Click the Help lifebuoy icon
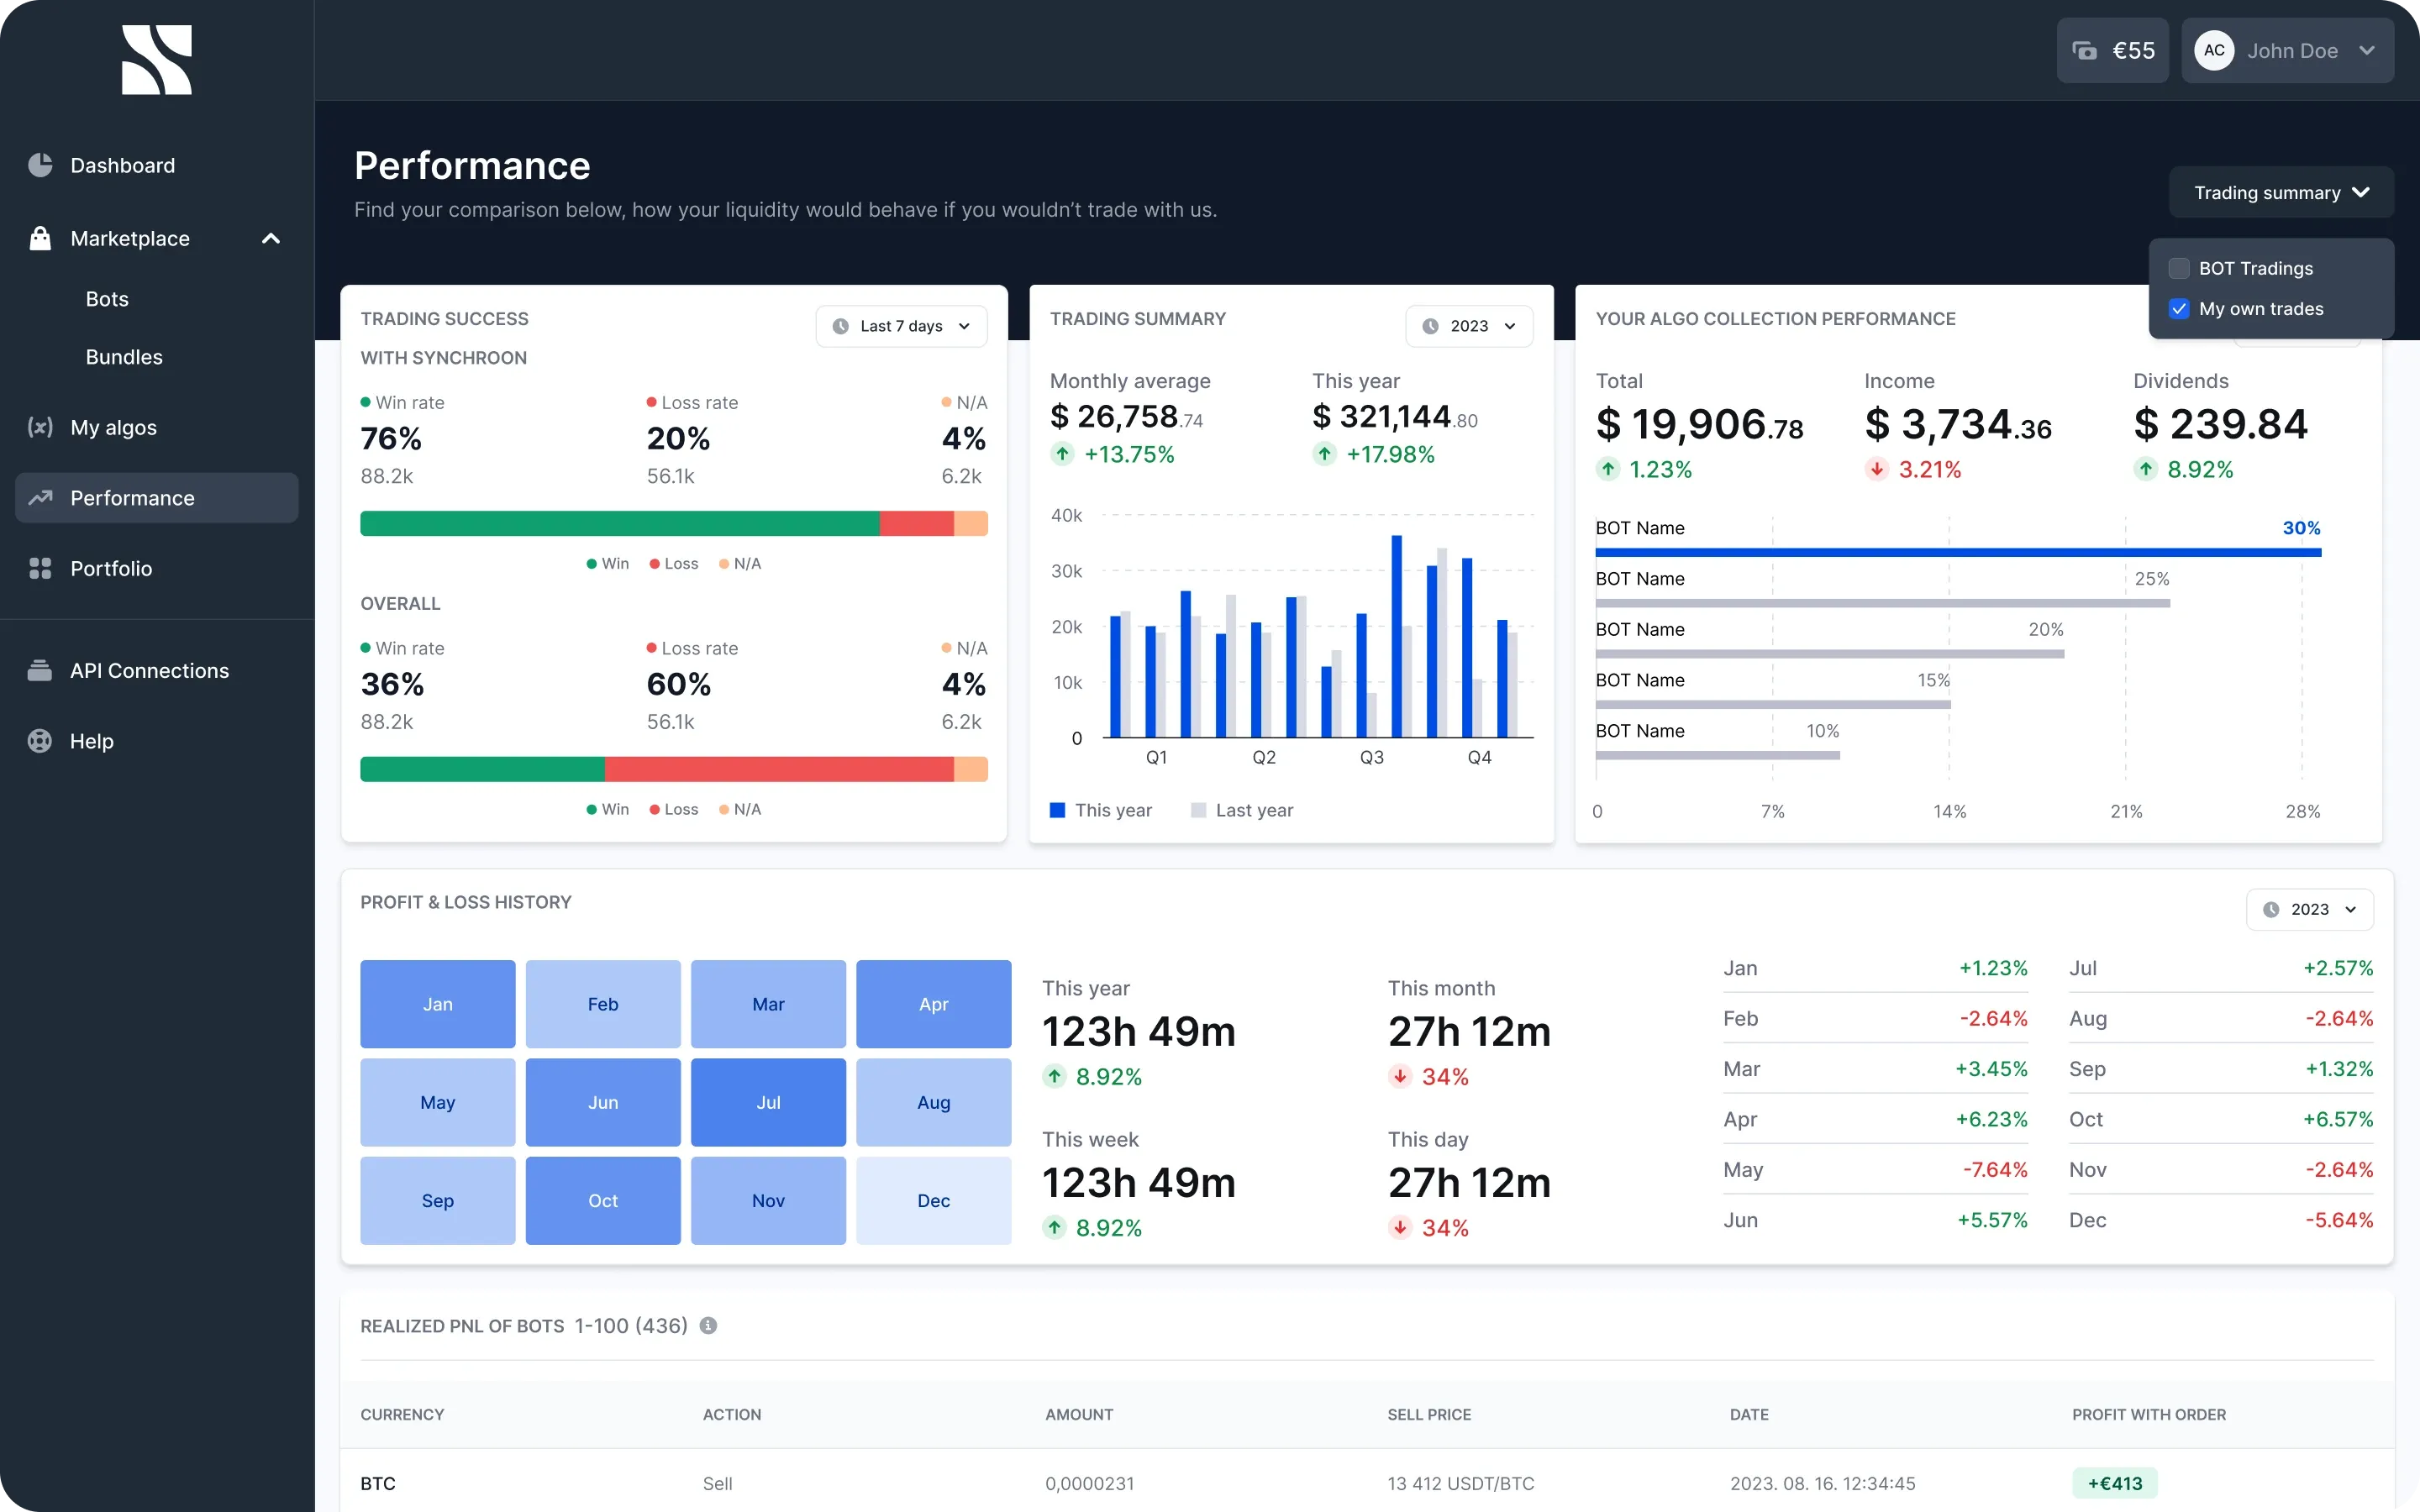The image size is (2420, 1512). (x=40, y=741)
